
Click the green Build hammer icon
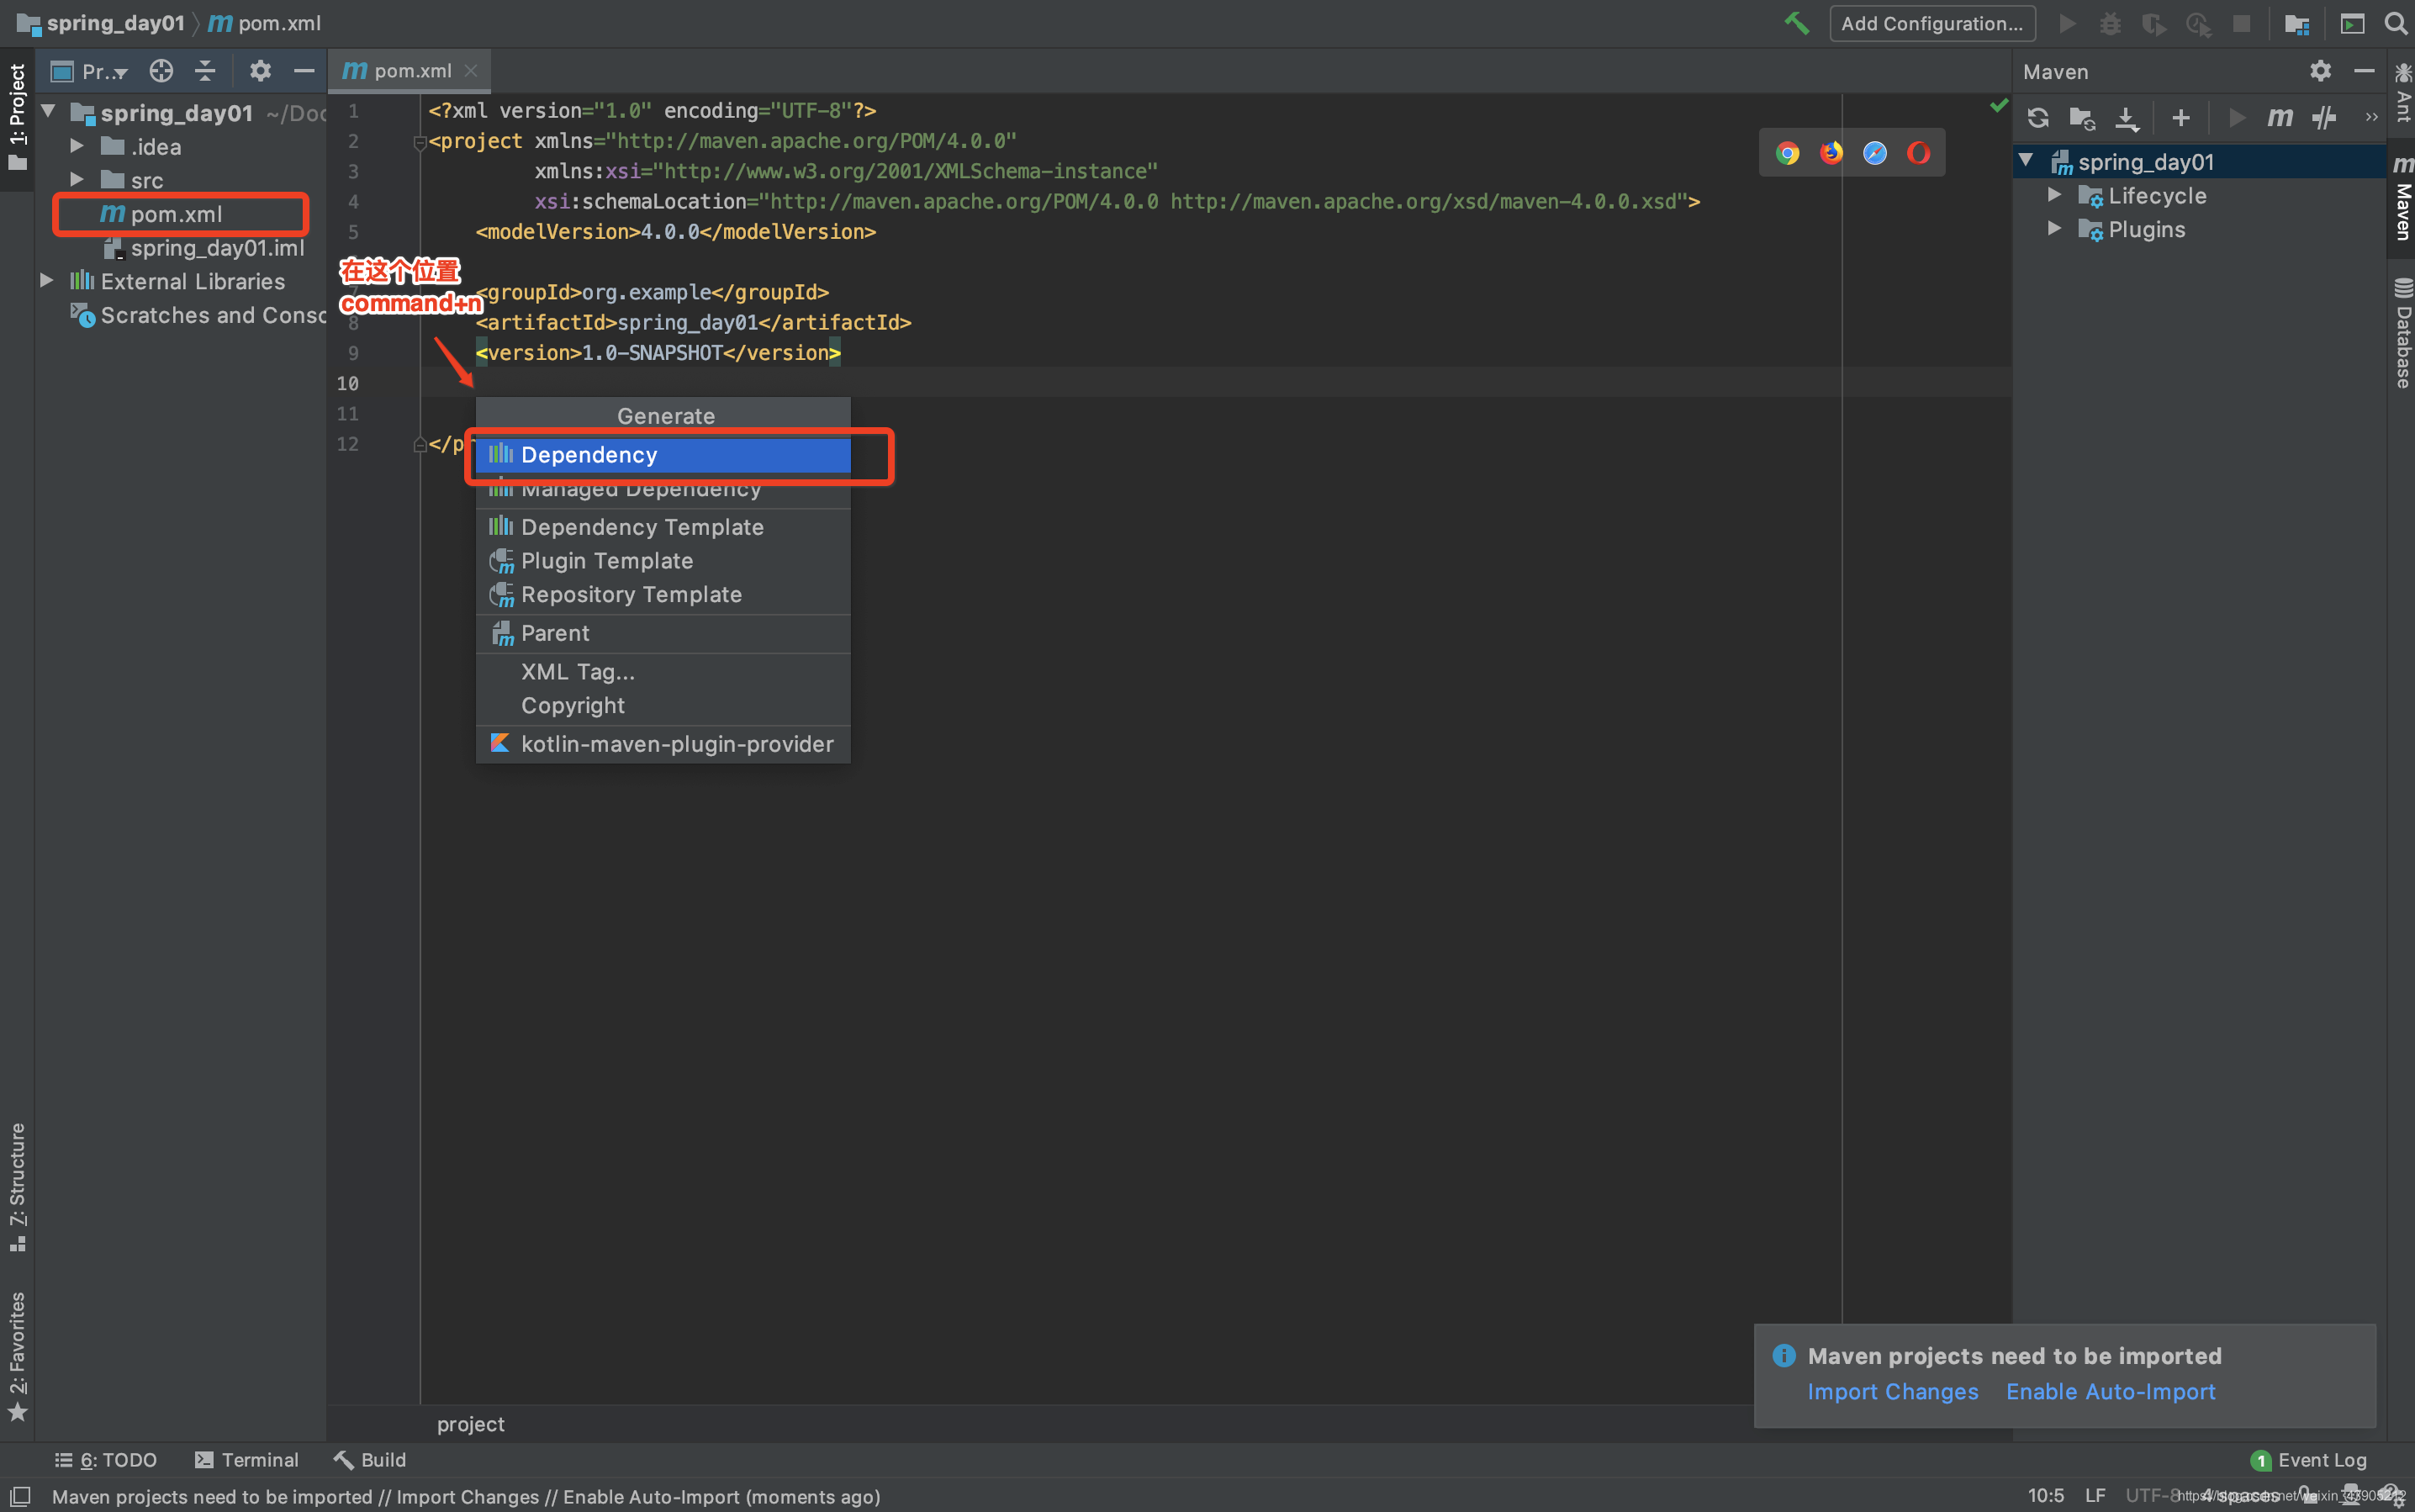click(1796, 23)
